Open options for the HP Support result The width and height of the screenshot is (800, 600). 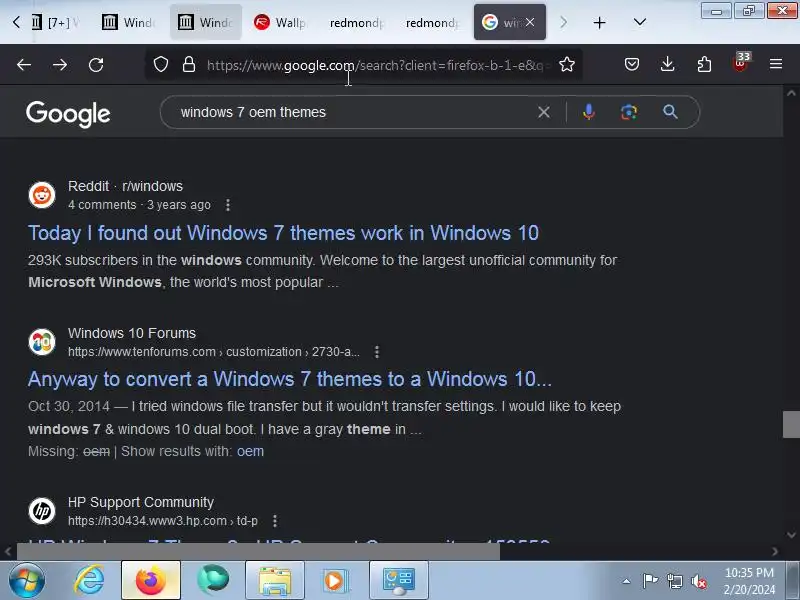coord(275,521)
